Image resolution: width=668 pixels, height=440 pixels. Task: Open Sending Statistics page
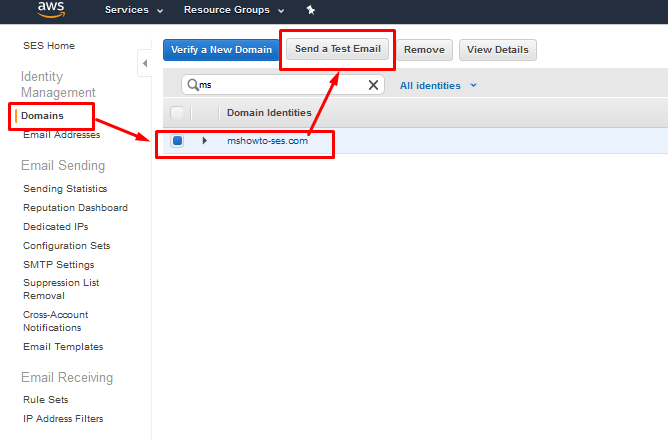click(x=65, y=189)
